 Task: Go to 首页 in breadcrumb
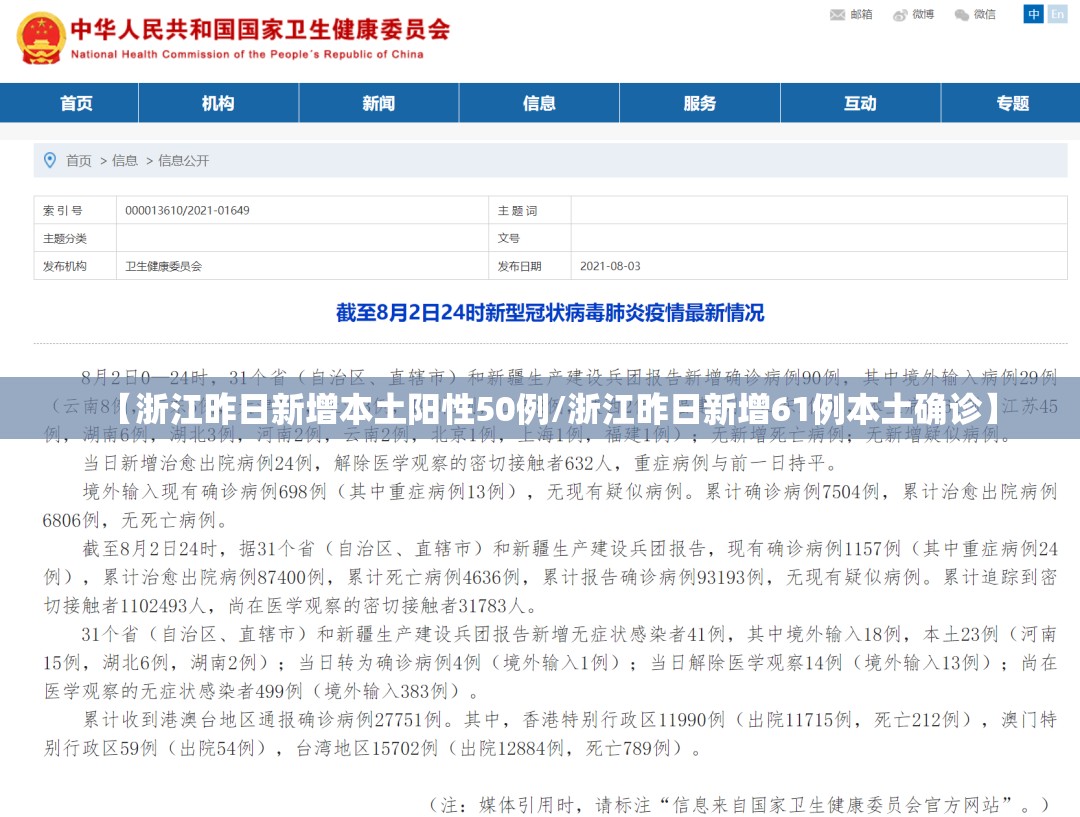pyautogui.click(x=79, y=161)
